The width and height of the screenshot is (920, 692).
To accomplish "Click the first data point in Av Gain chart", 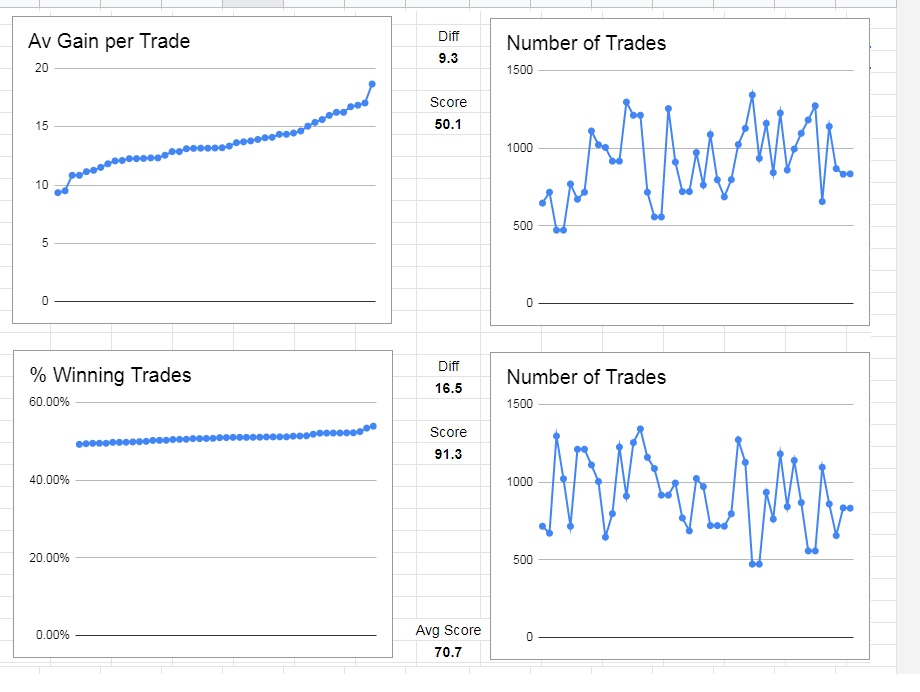I will point(58,192).
